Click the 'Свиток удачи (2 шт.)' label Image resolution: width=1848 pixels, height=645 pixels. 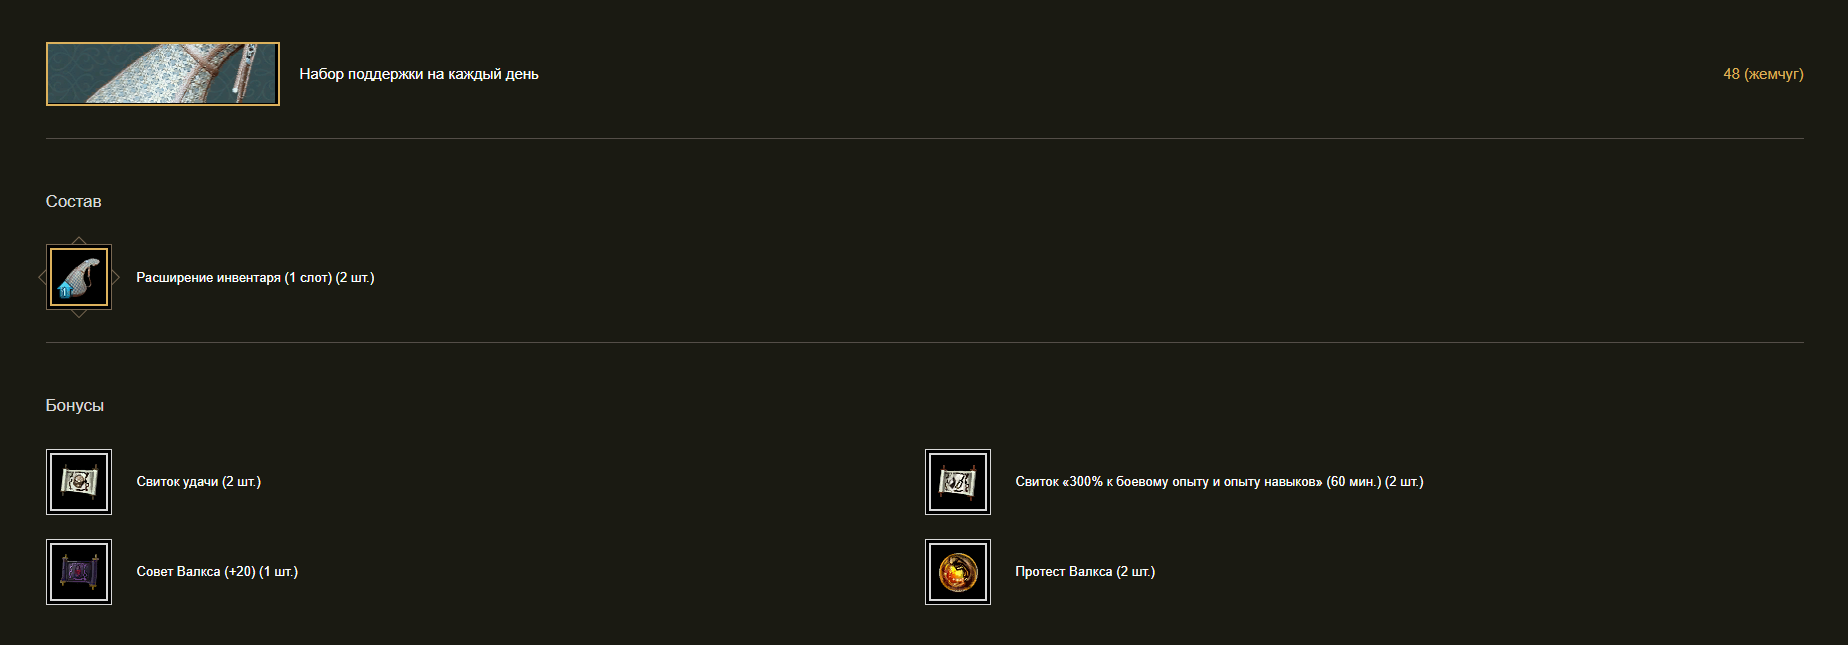click(198, 482)
